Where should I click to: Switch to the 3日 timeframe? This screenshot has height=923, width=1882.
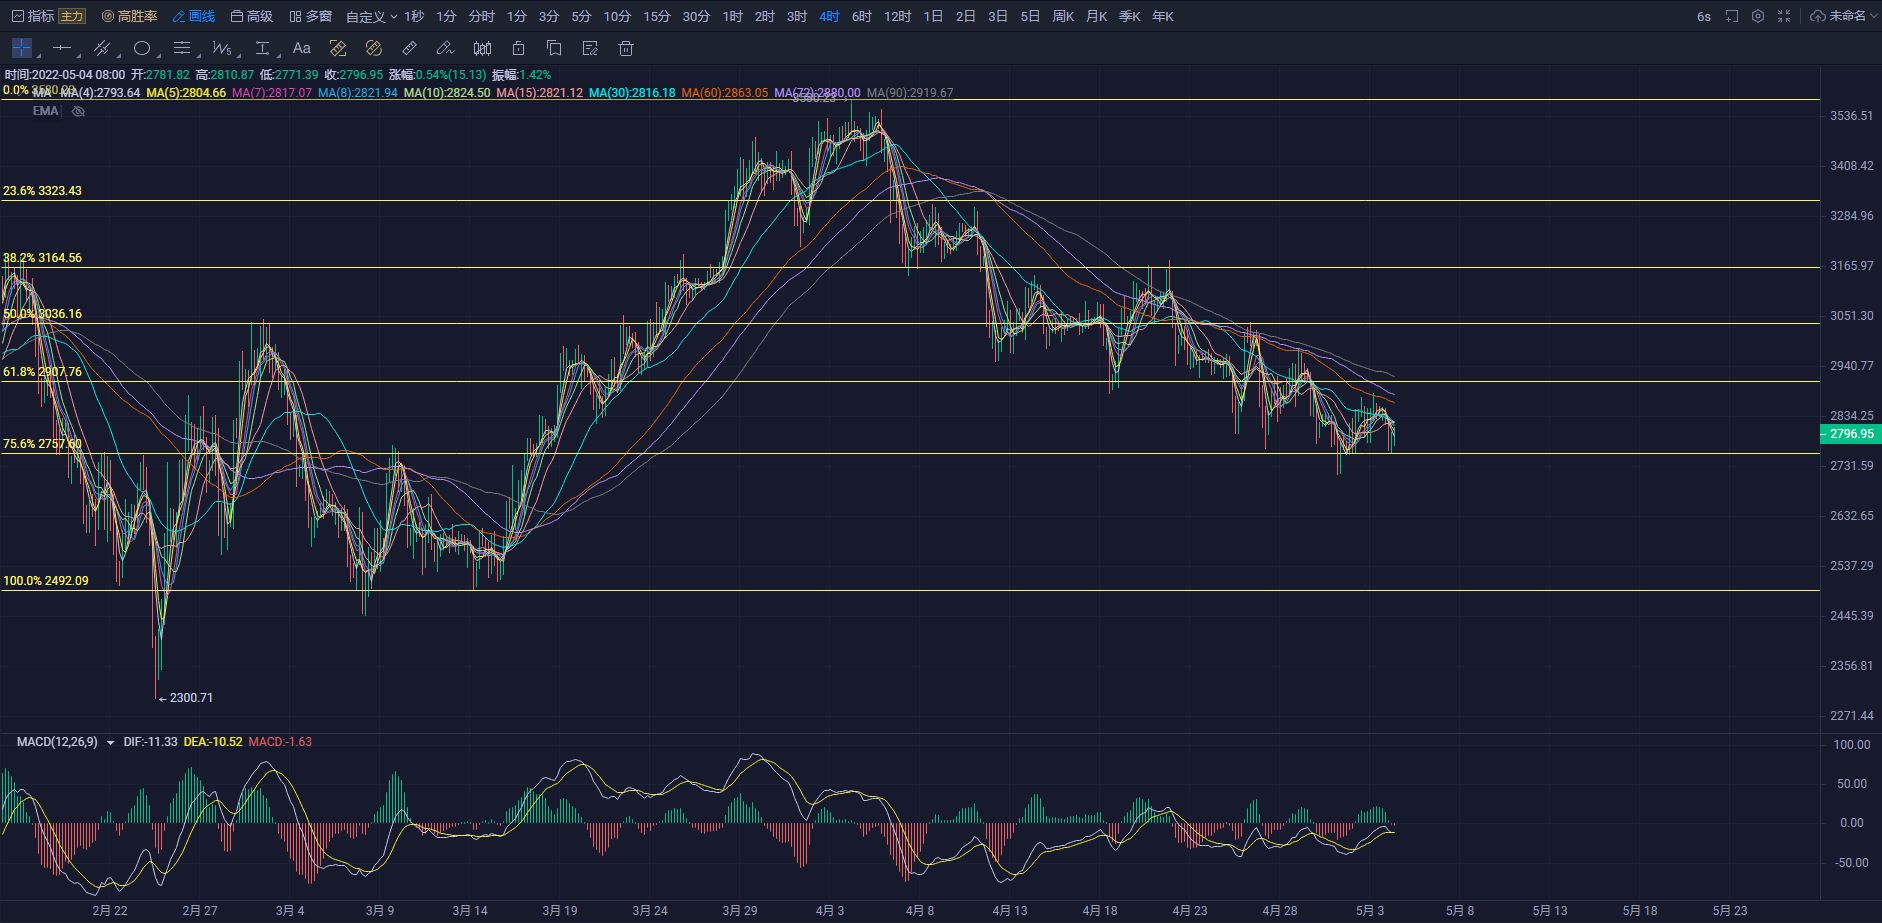(x=997, y=16)
